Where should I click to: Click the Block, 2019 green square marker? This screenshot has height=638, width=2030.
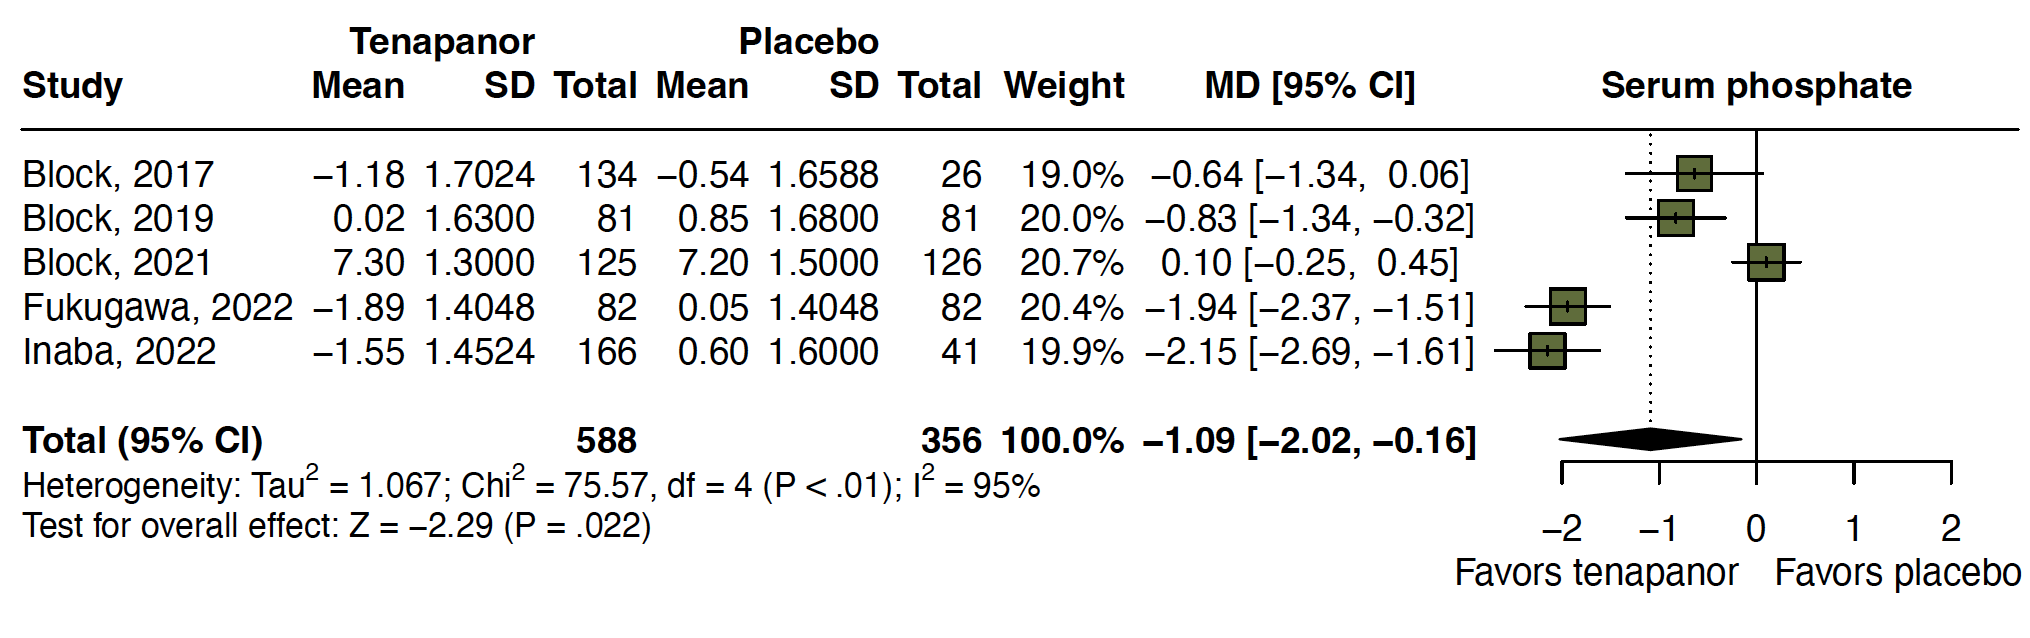1676,218
